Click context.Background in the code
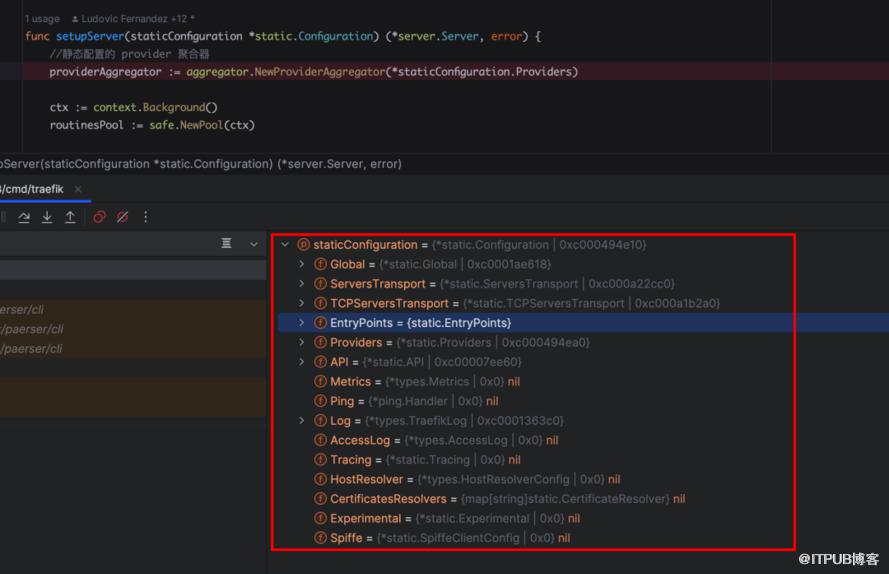Screen dimensions: 889x574 (x=149, y=107)
